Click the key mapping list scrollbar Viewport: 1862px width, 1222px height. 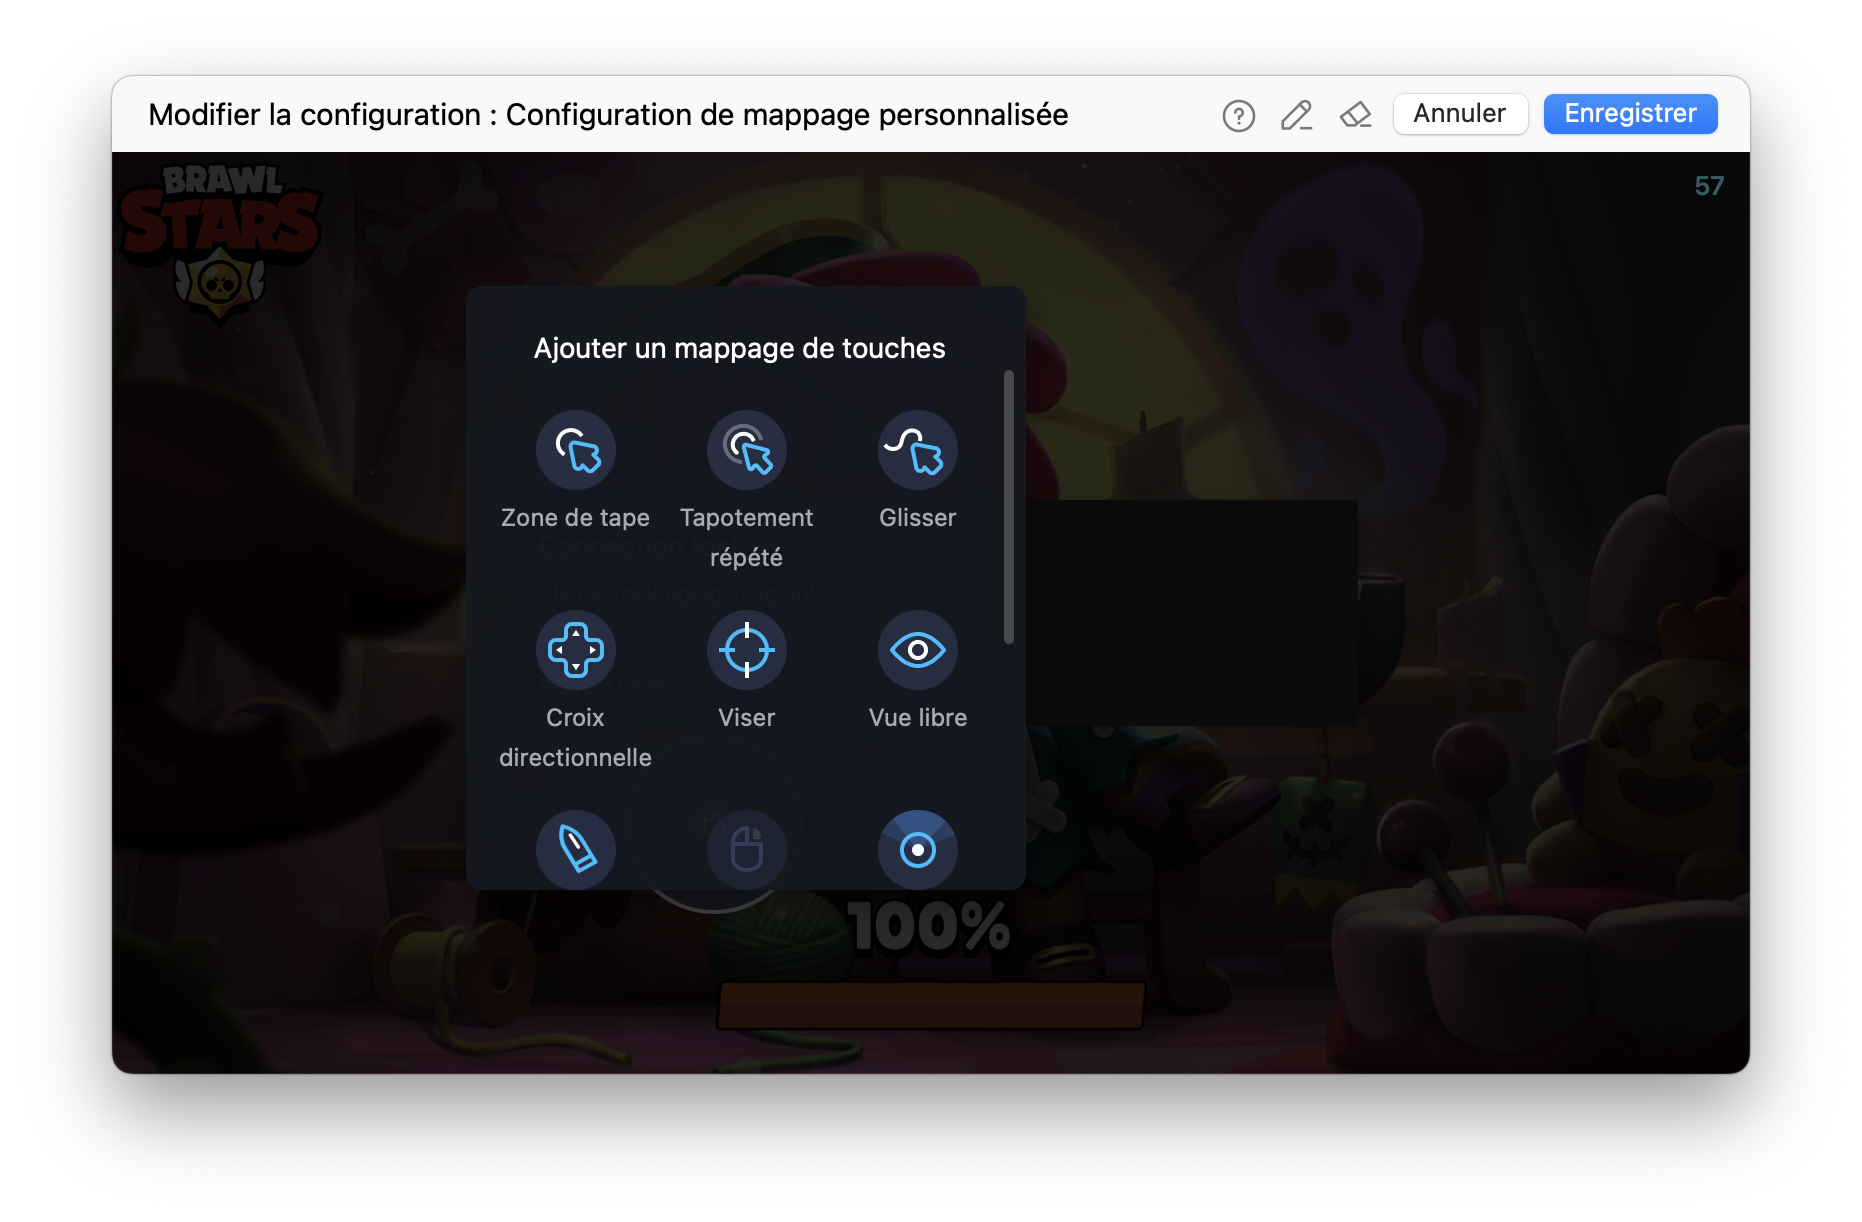[1009, 508]
